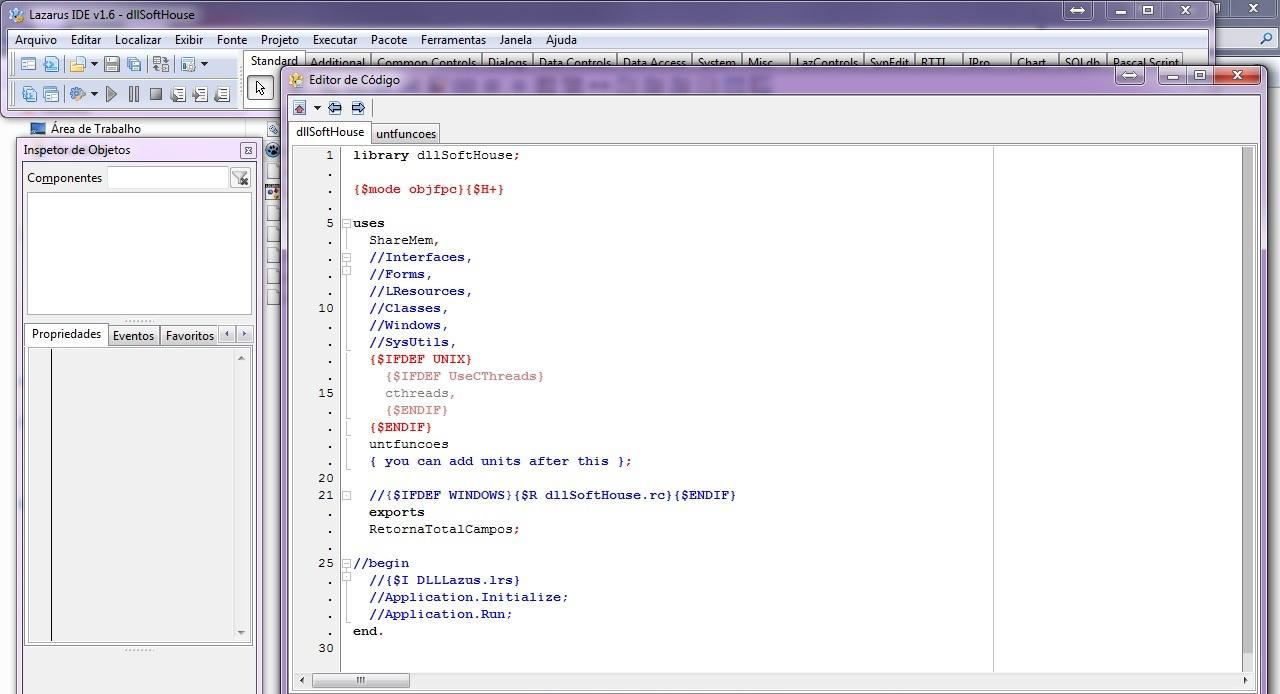The width and height of the screenshot is (1280, 694).
Task: Click the Step Over debug icon
Action: [x=200, y=94]
